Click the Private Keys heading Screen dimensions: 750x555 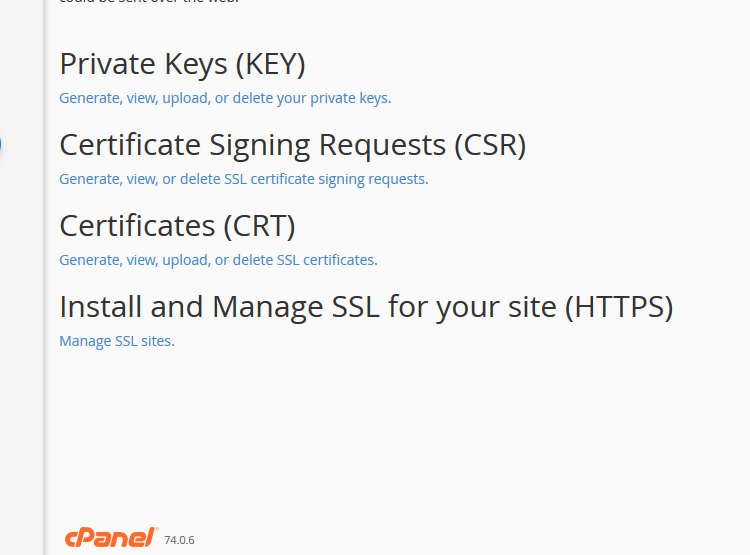coord(182,64)
